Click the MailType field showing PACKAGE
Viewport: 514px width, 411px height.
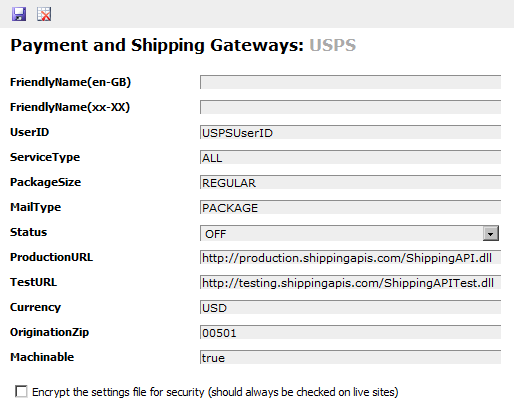coord(350,207)
